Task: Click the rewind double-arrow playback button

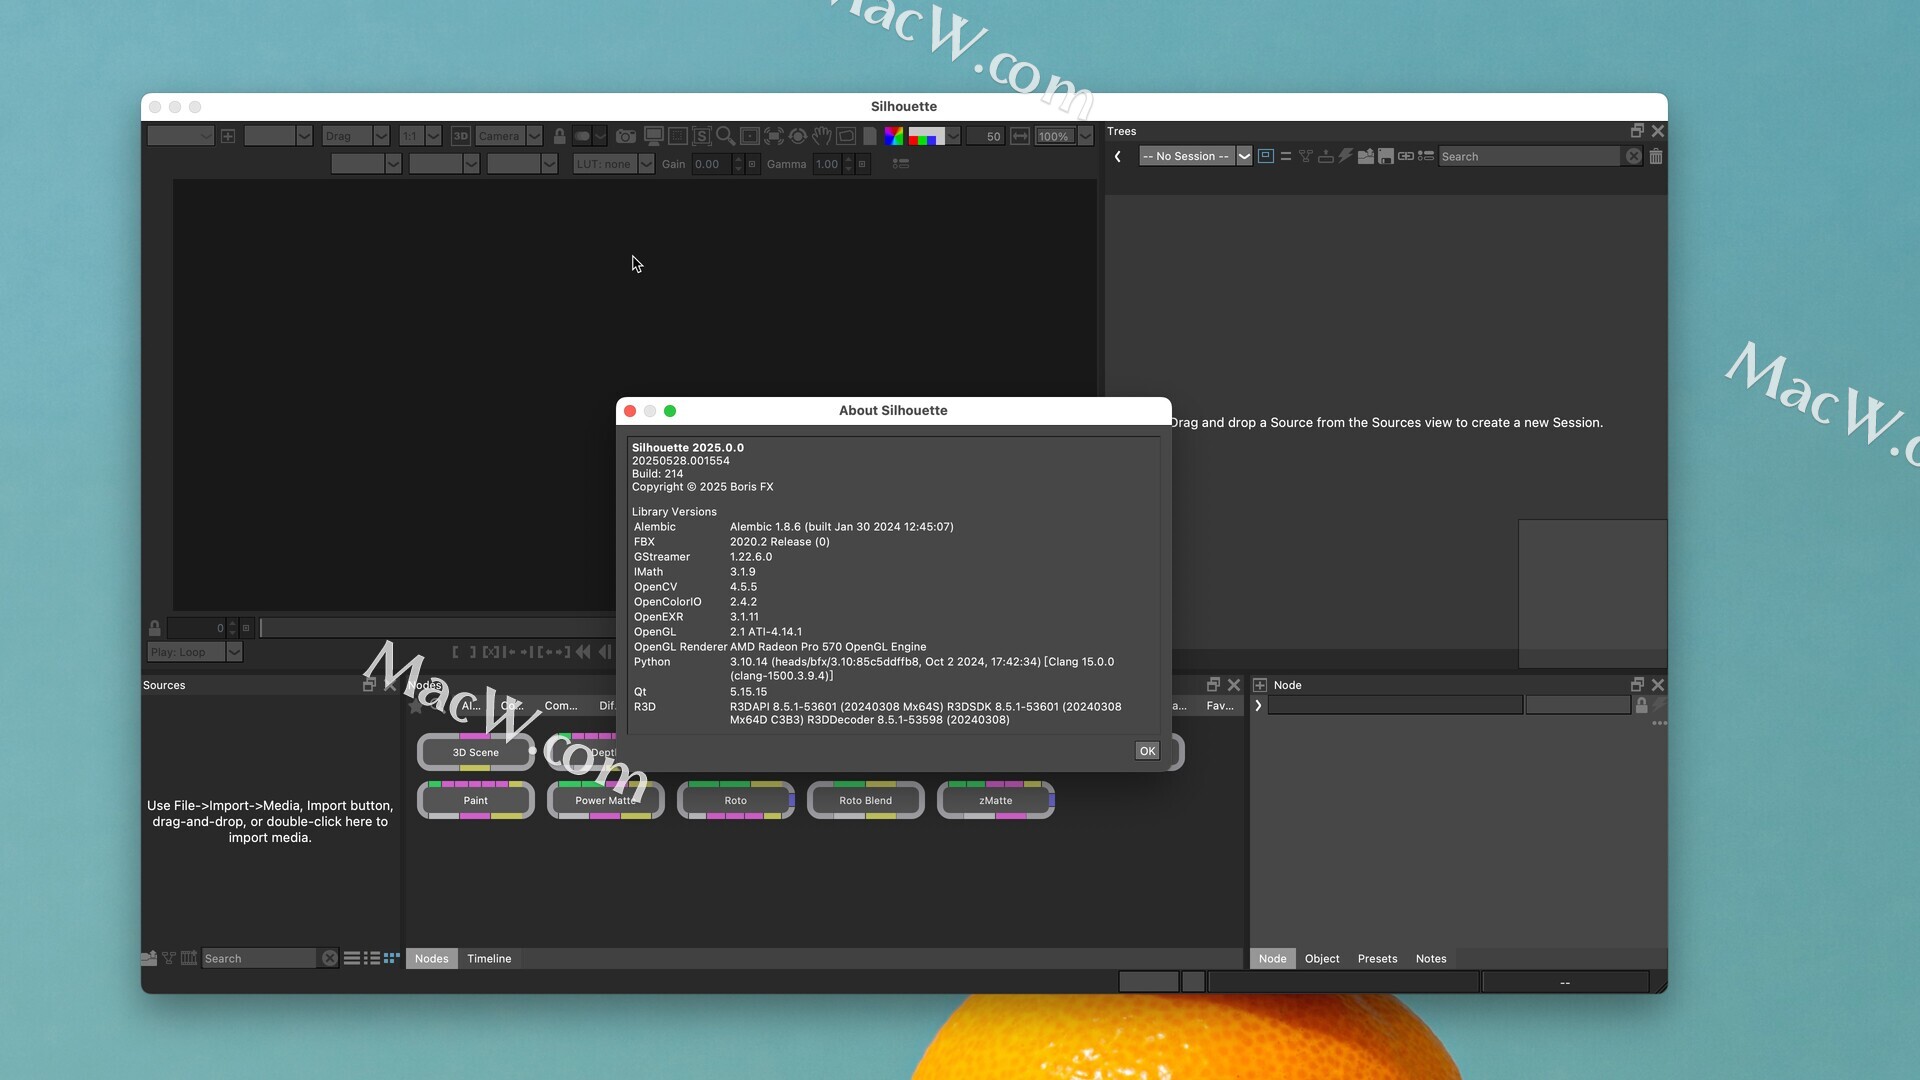Action: point(583,652)
